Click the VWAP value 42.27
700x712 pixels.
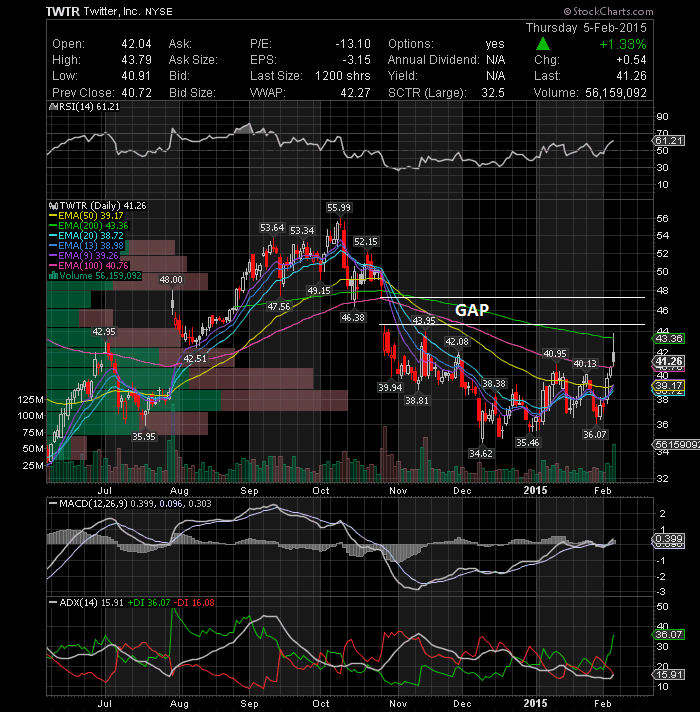pyautogui.click(x=355, y=93)
